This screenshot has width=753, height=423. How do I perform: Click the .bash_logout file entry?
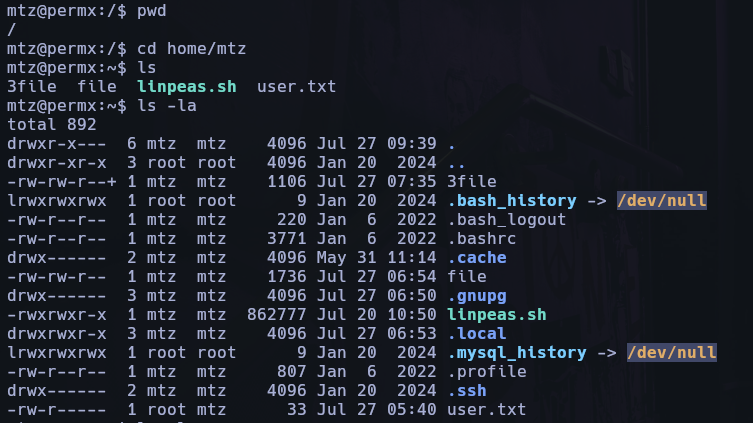point(507,220)
